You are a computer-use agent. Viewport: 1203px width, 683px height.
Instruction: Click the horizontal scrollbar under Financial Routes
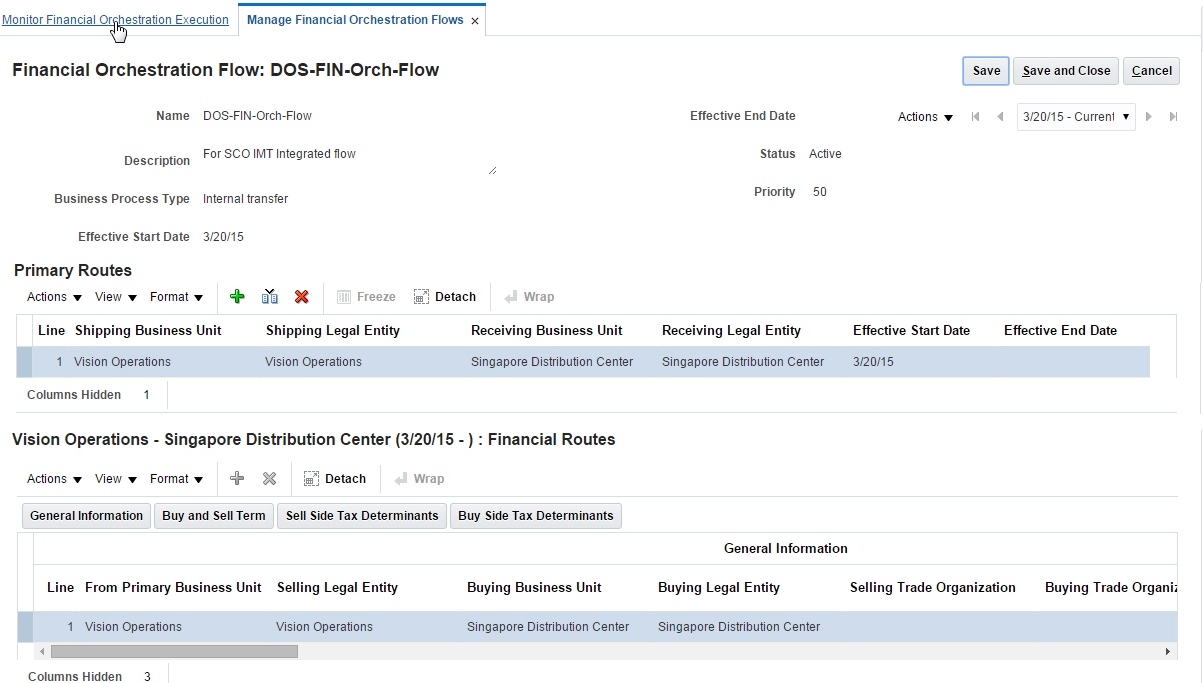tap(175, 651)
